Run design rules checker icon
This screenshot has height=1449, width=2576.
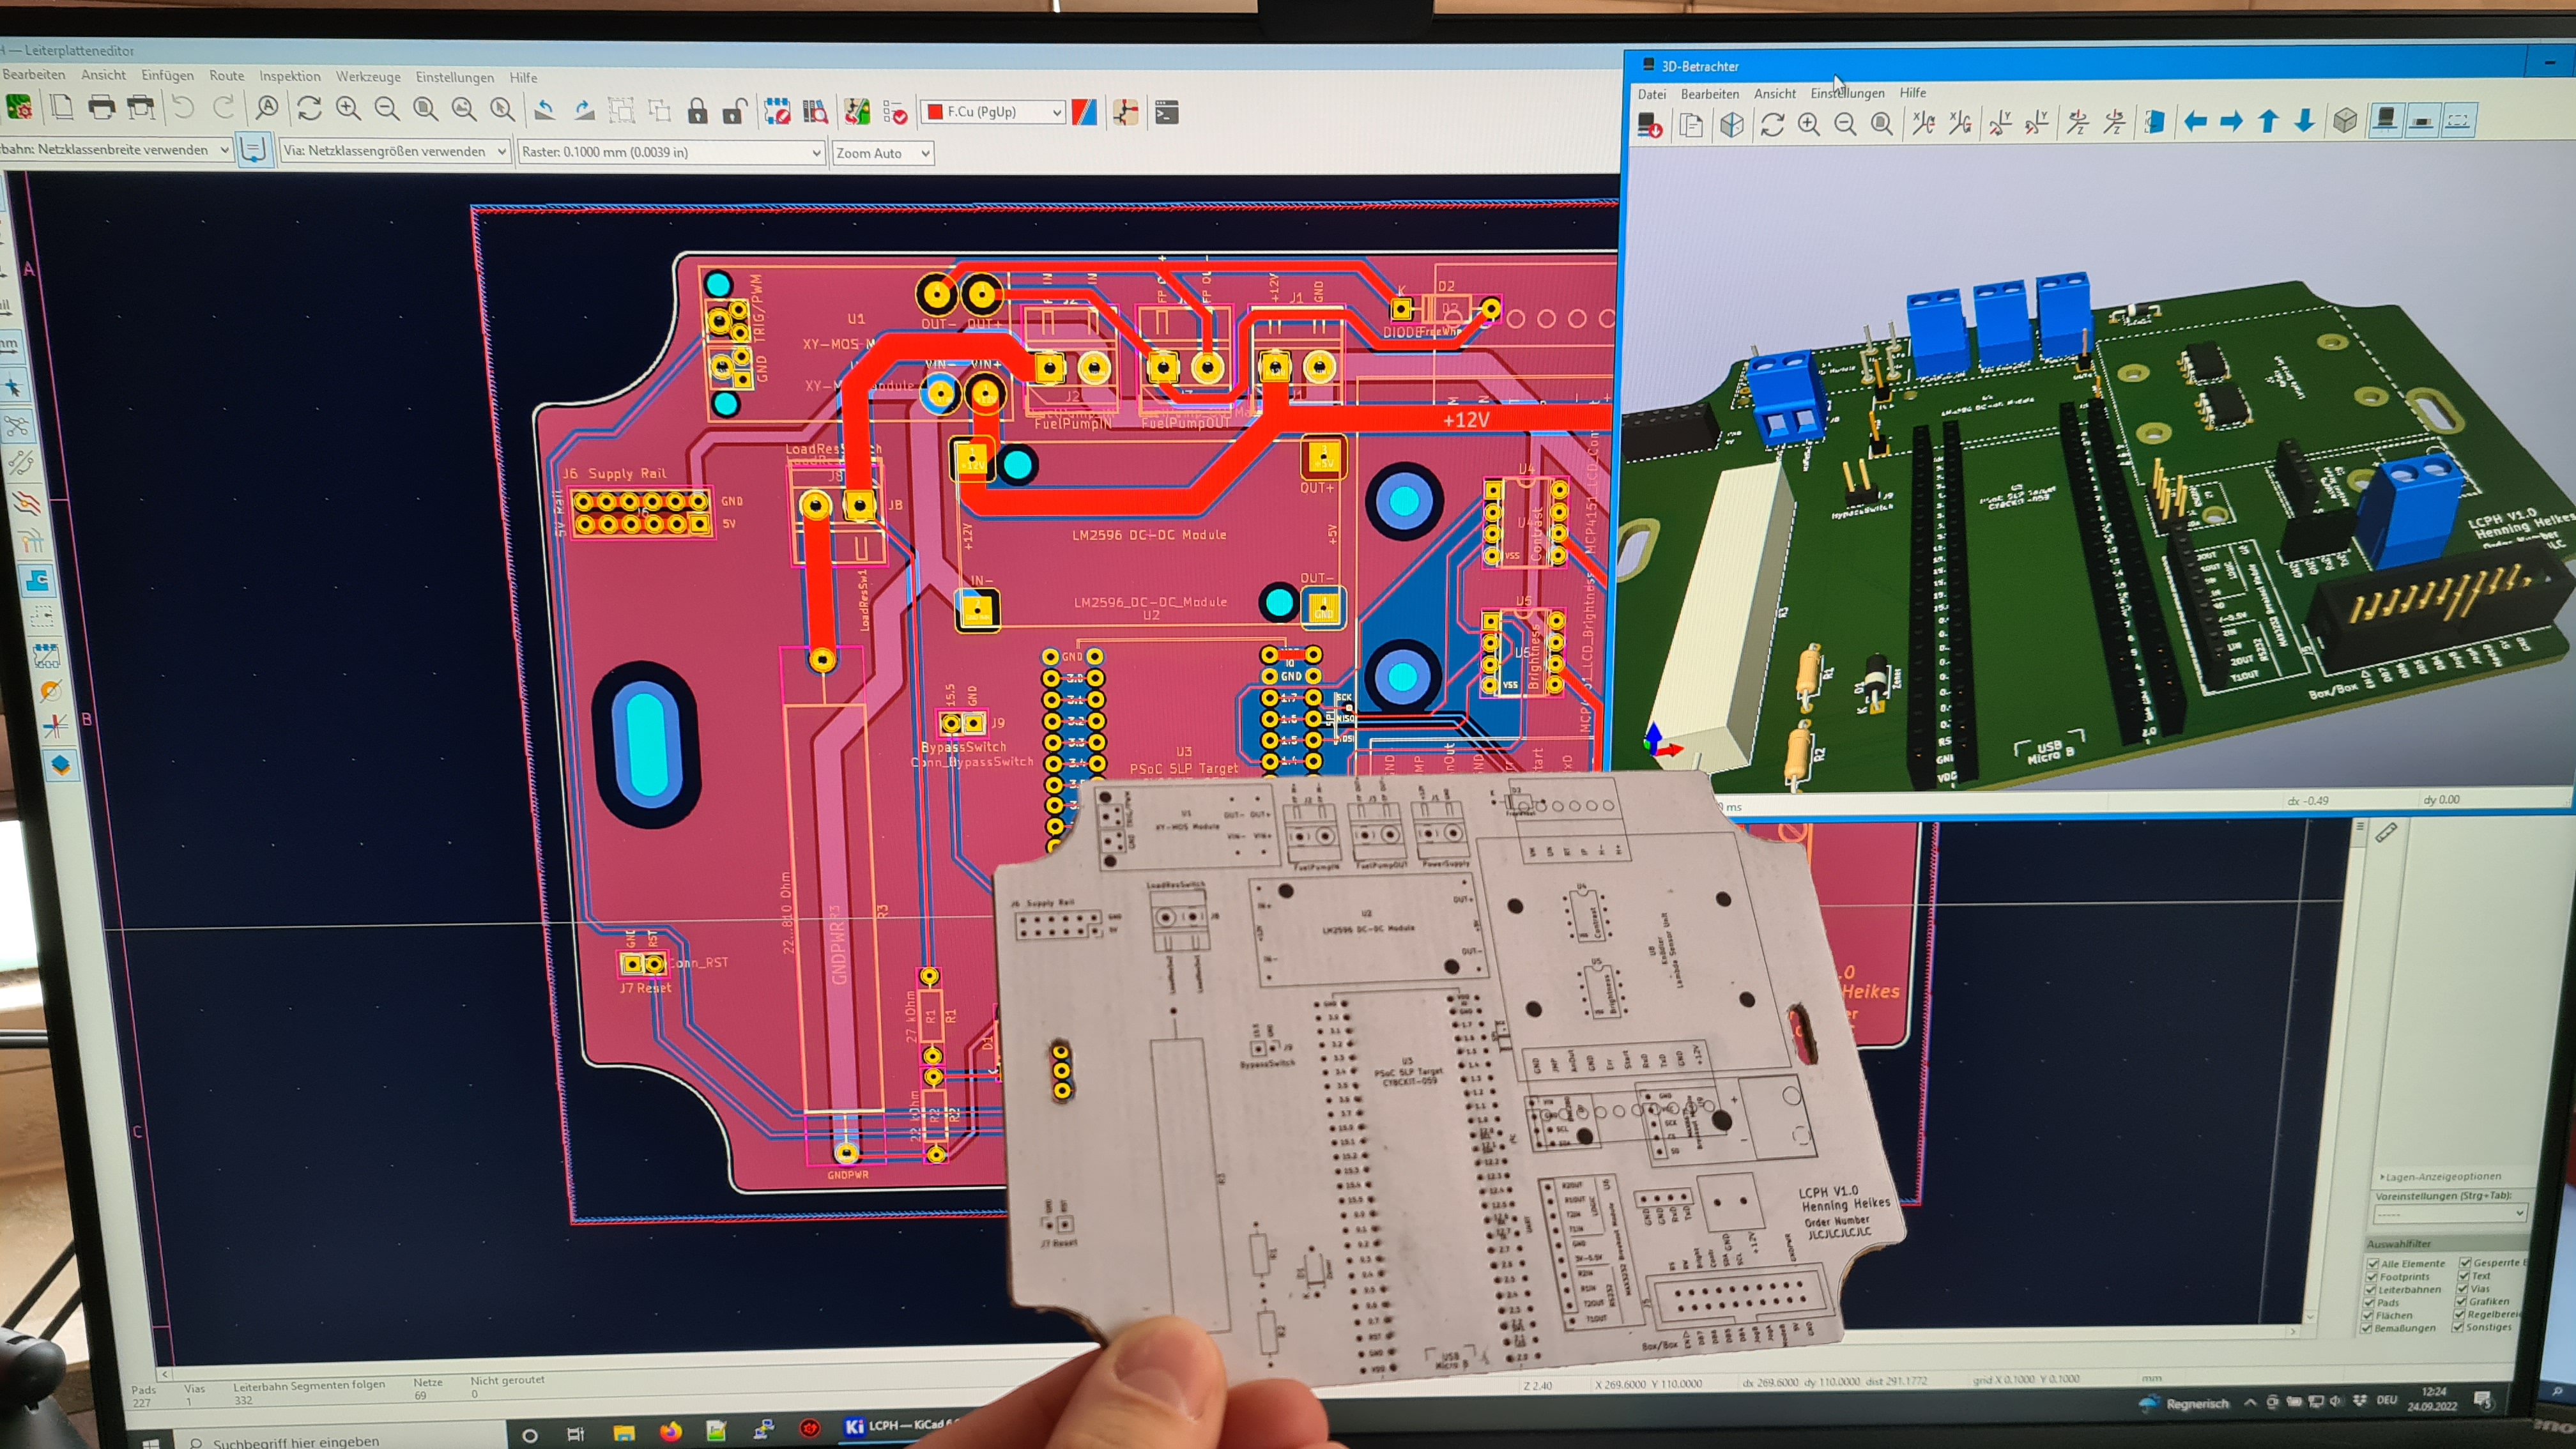[x=896, y=112]
